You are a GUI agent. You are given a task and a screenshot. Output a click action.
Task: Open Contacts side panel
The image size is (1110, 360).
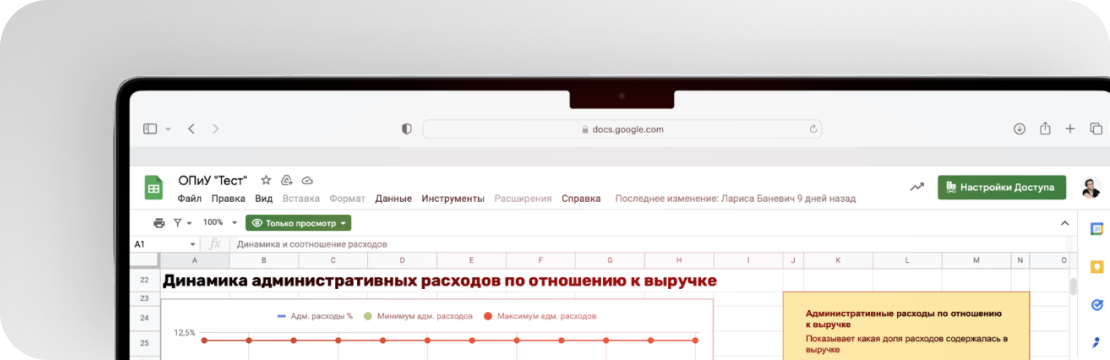1096,344
